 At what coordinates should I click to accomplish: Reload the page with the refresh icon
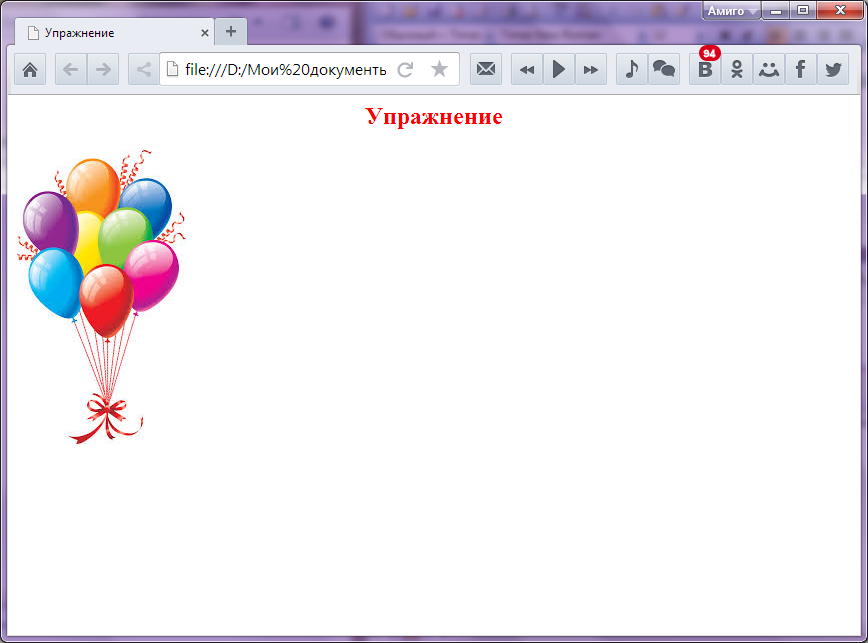(x=405, y=69)
